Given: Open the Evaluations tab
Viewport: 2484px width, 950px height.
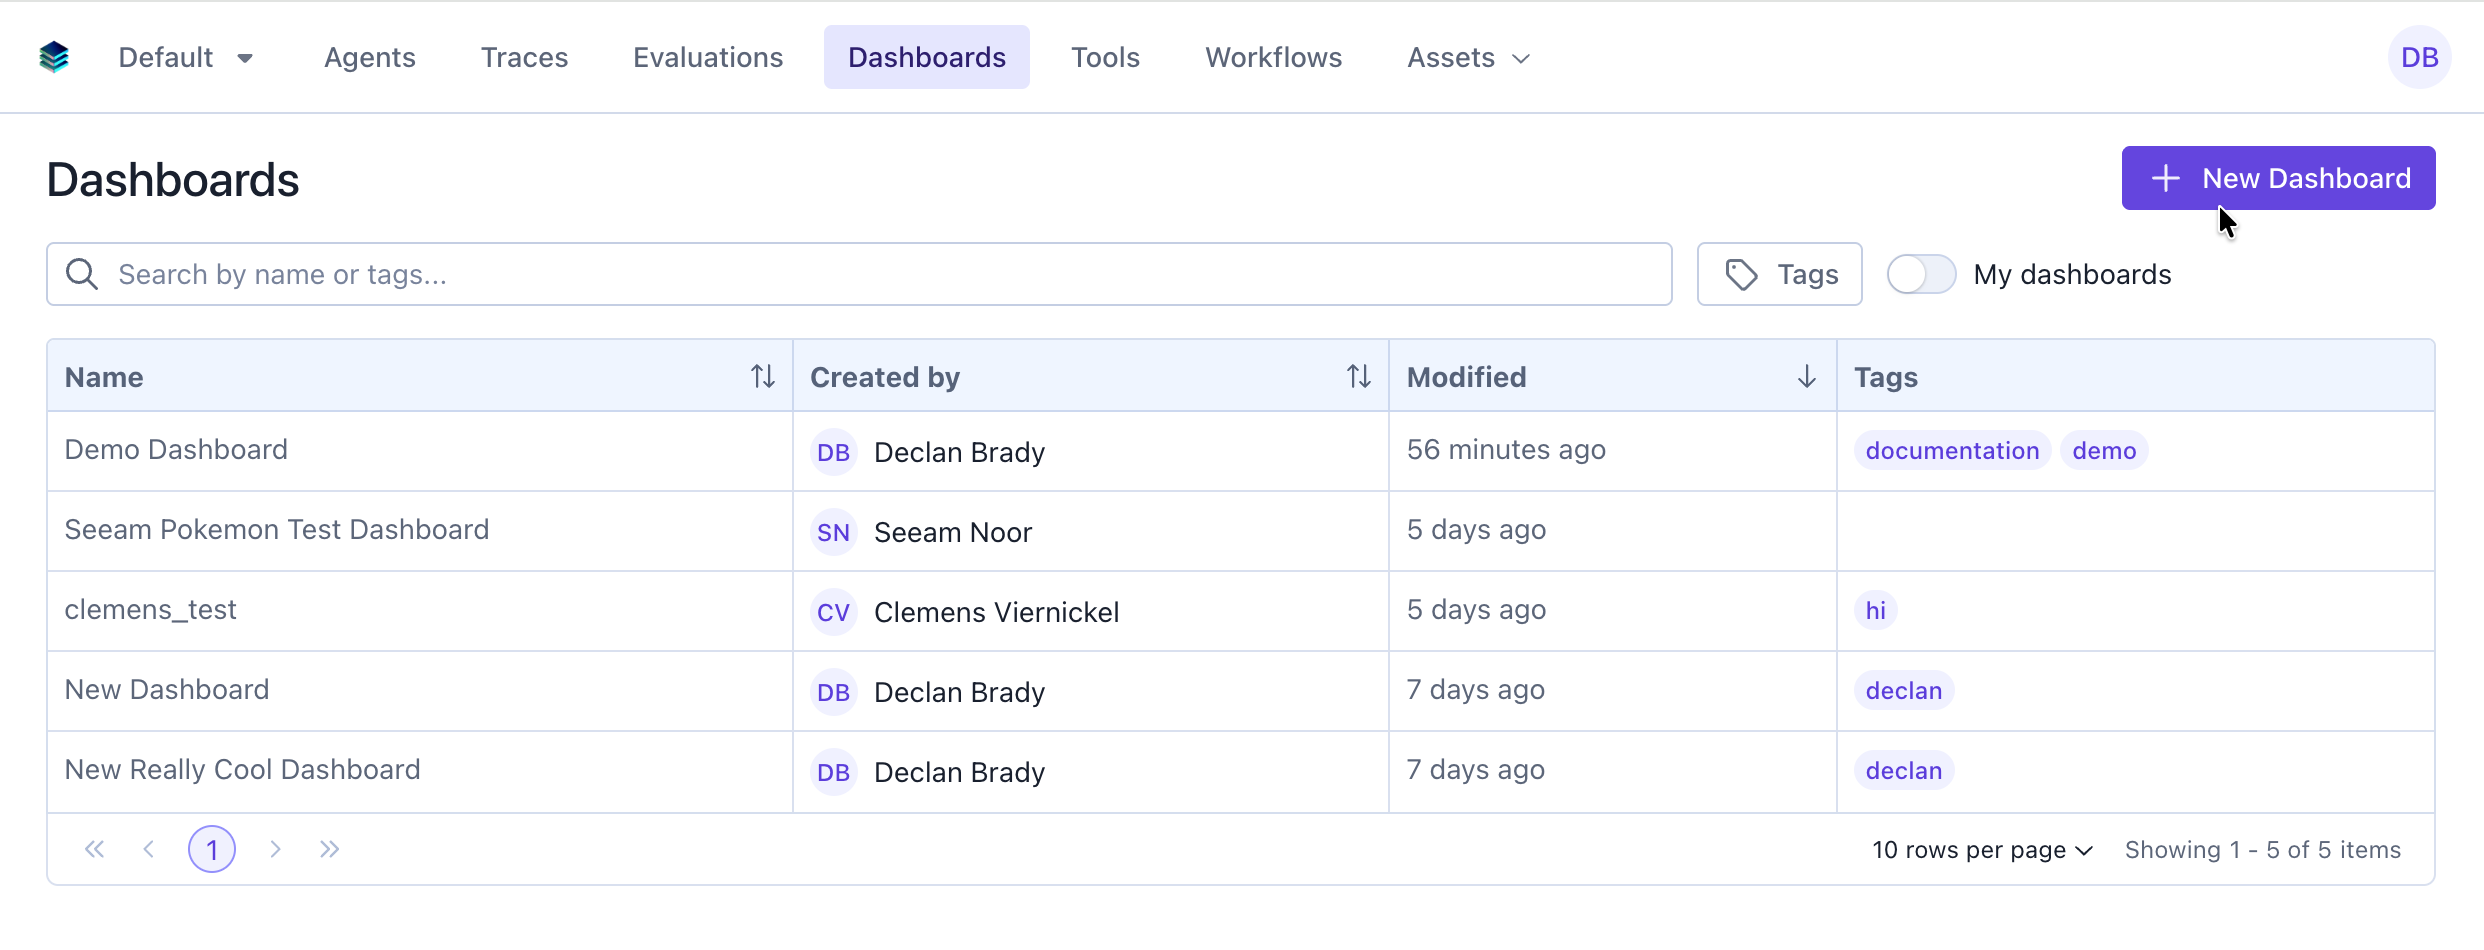Looking at the screenshot, I should tap(708, 57).
